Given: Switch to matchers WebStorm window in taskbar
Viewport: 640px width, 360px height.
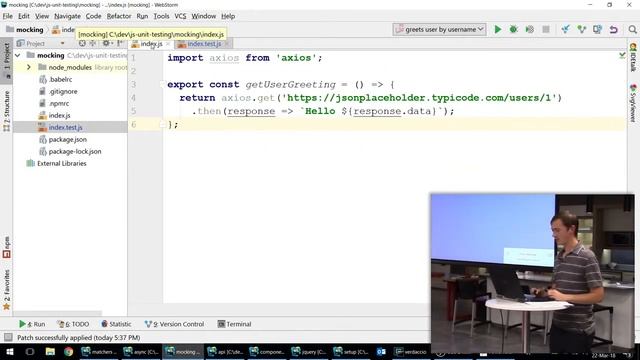Looking at the screenshot, I should [99, 351].
